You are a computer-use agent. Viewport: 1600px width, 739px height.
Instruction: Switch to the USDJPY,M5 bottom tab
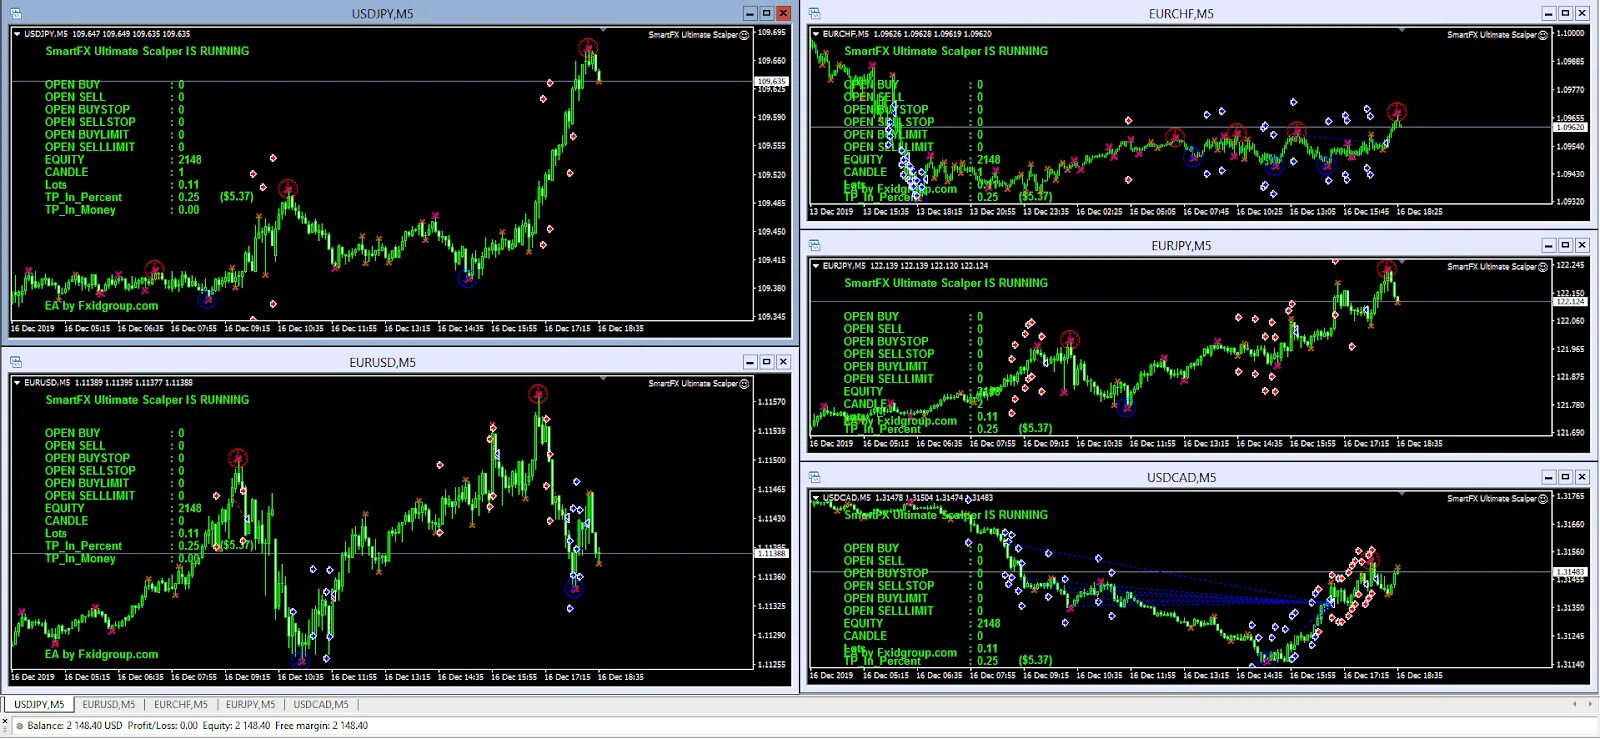[39, 705]
